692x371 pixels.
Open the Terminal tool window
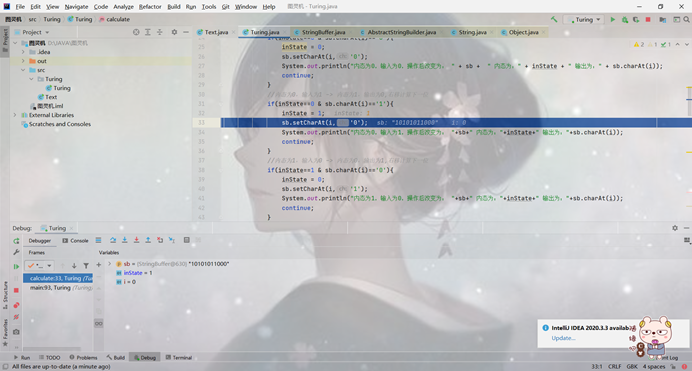179,357
